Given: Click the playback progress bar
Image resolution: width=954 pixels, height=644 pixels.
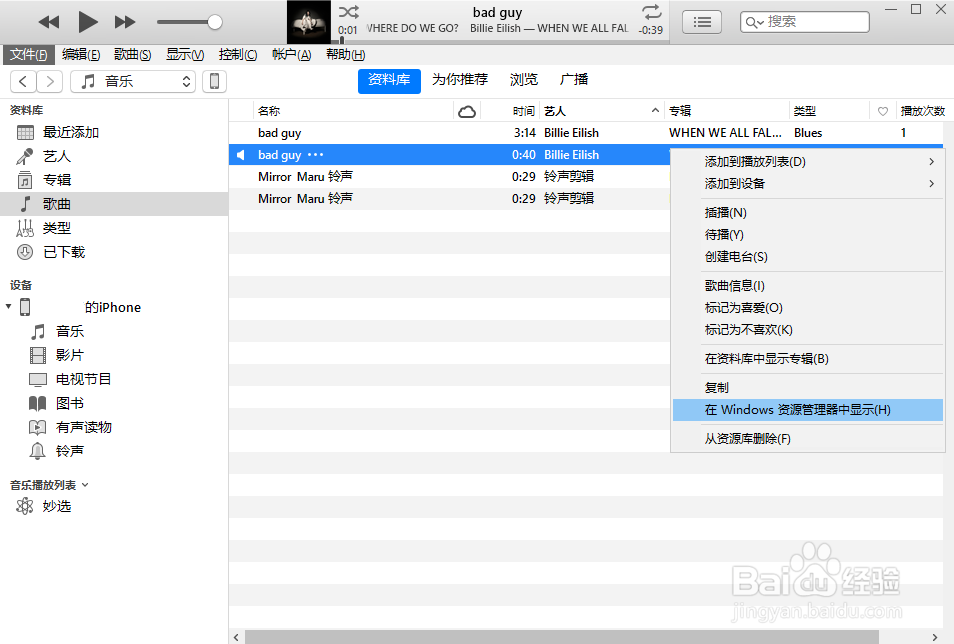Looking at the screenshot, I should coord(502,41).
